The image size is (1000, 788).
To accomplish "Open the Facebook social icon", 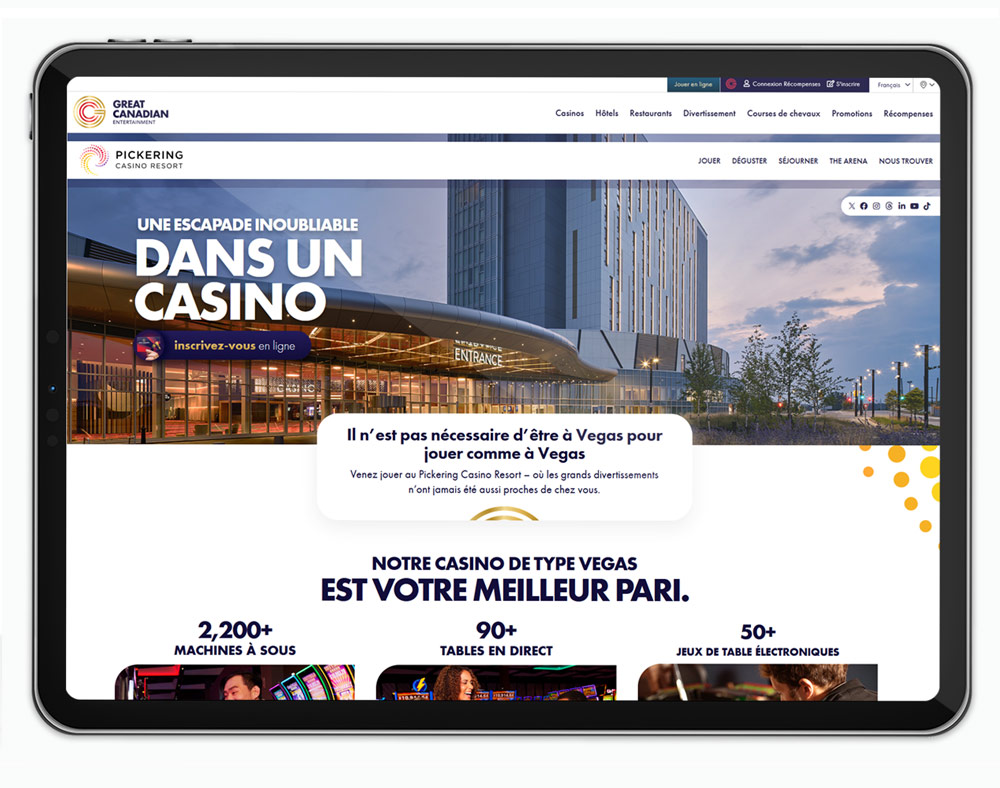I will [x=864, y=206].
